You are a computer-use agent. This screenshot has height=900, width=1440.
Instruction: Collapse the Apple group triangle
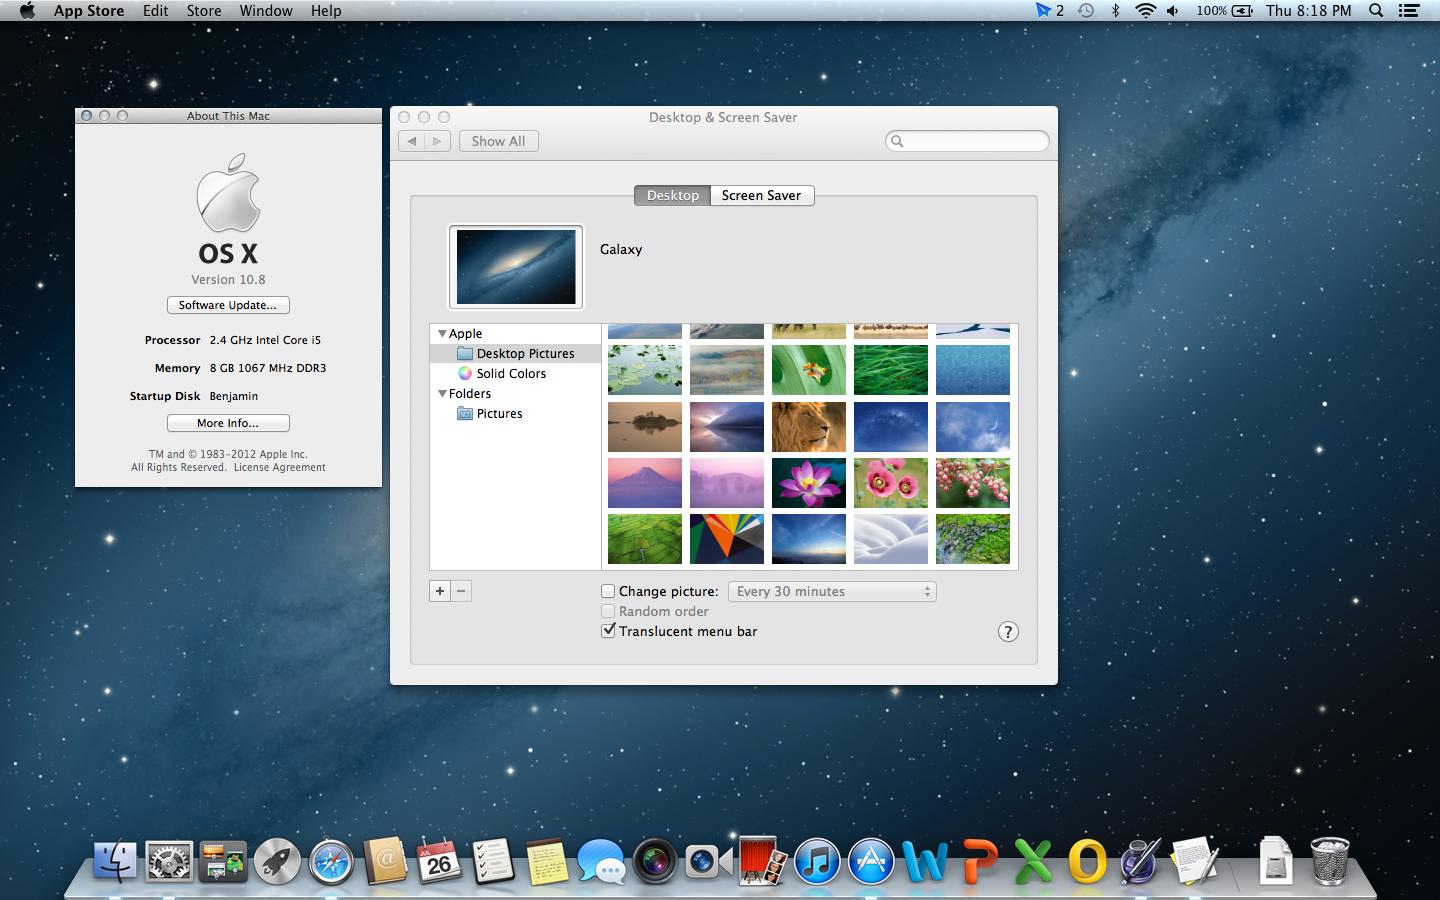pos(442,333)
